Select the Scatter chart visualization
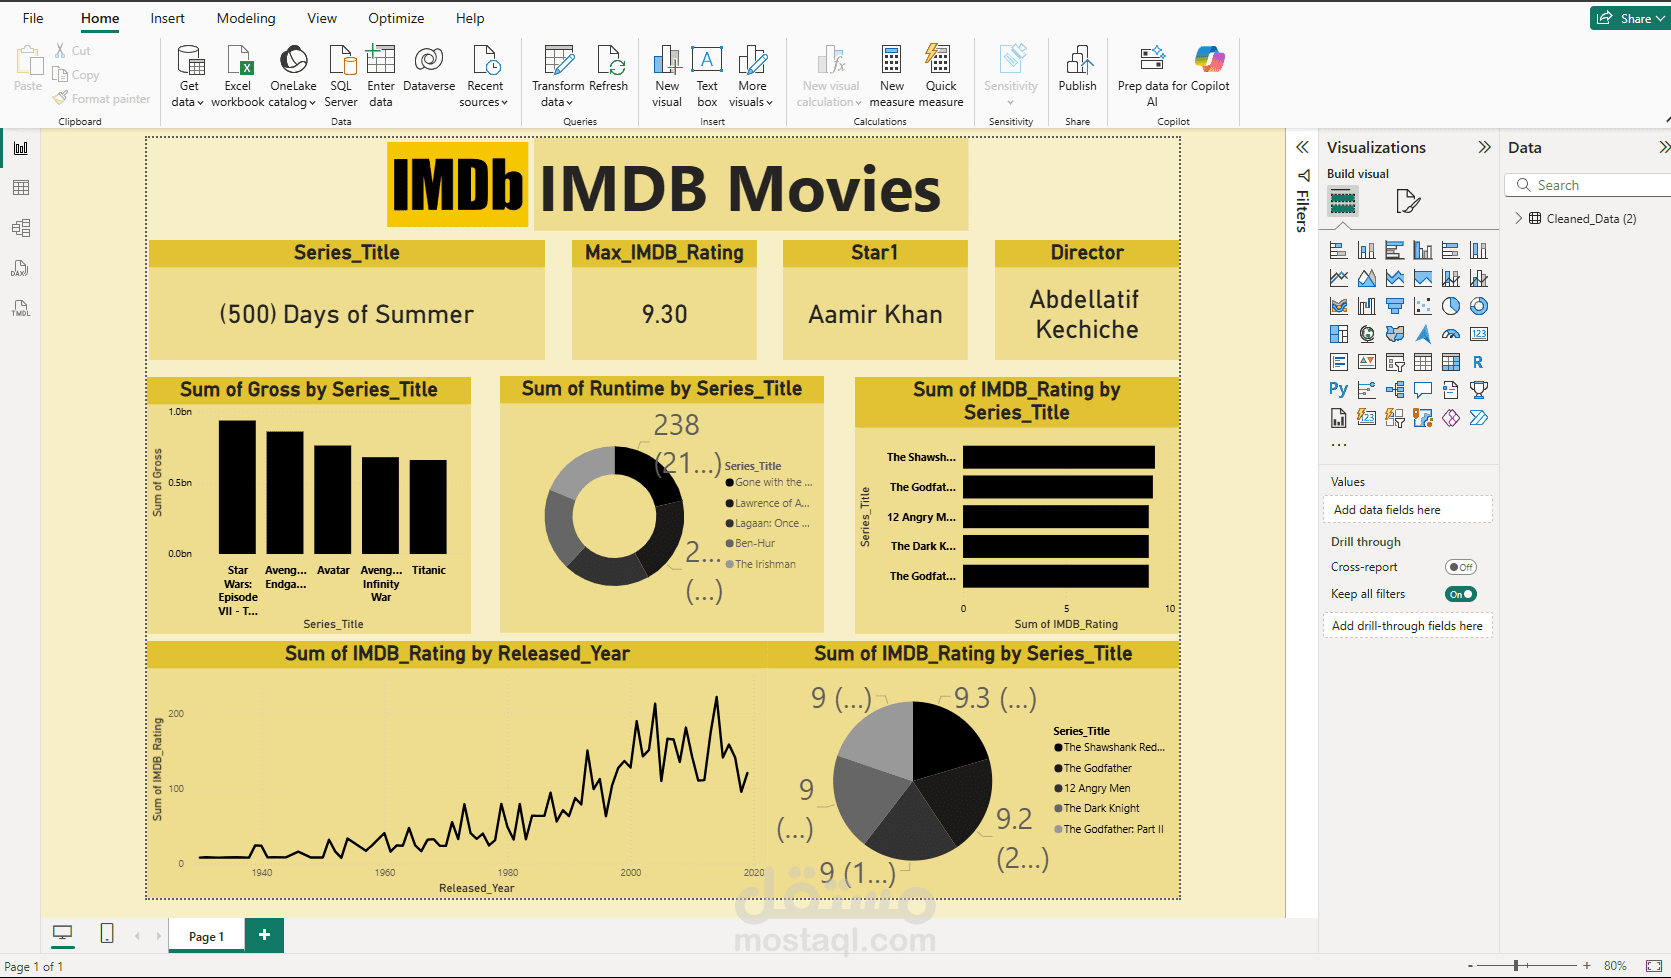This screenshot has height=978, width=1671. pyautogui.click(x=1423, y=306)
